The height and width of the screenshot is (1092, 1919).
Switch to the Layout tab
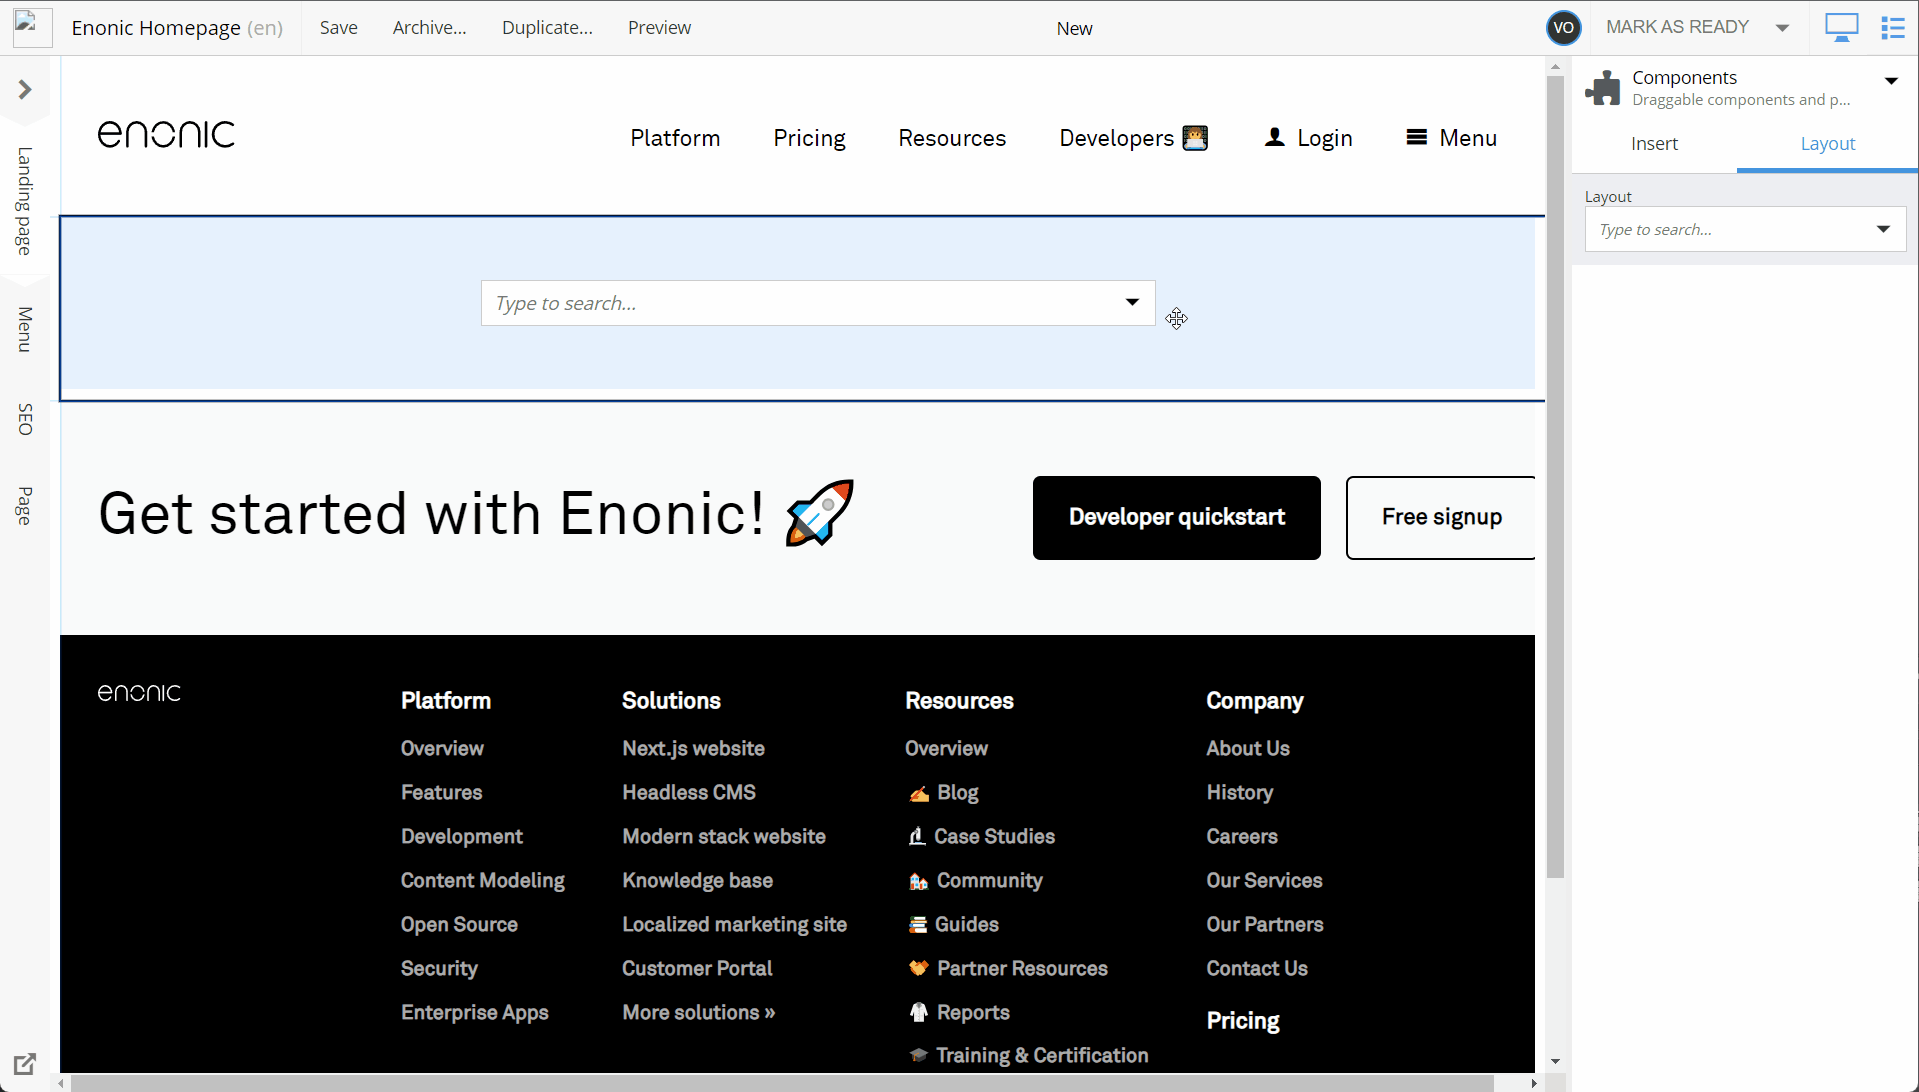point(1827,144)
